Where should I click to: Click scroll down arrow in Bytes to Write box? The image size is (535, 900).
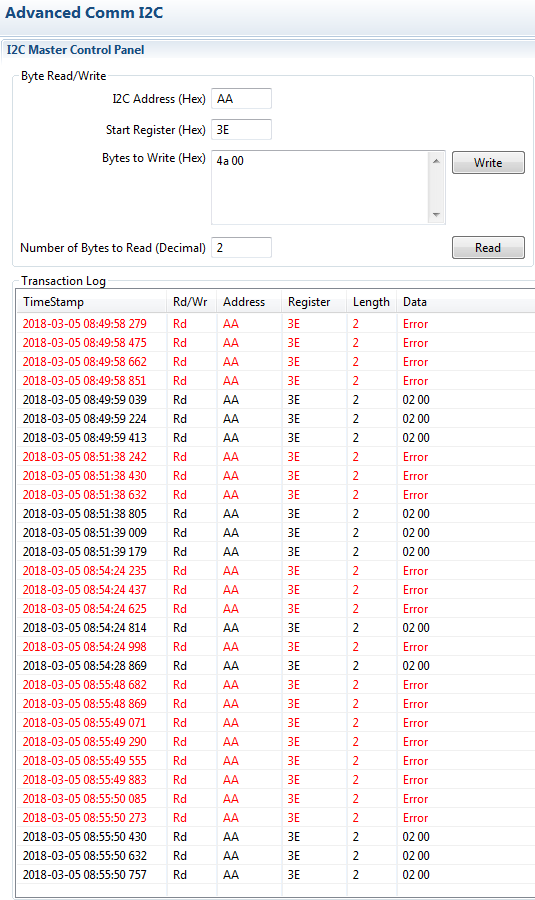point(436,215)
